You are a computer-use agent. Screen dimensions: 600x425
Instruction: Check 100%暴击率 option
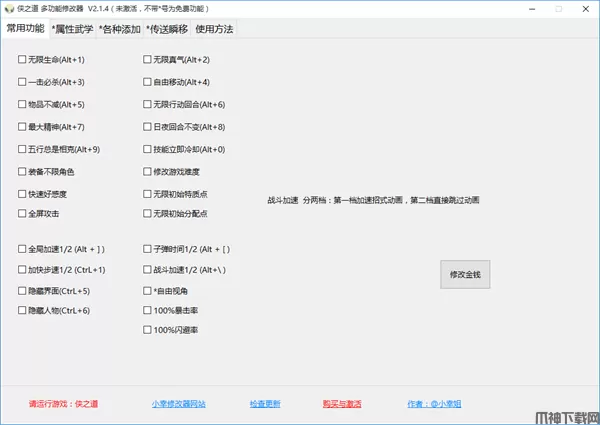click(147, 310)
